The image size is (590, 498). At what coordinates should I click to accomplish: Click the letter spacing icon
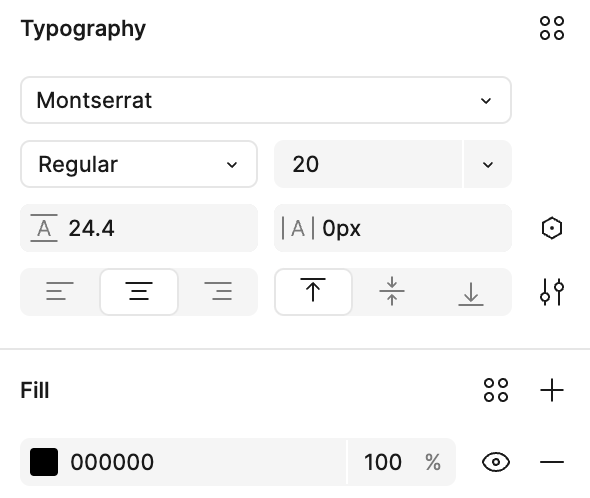(x=298, y=228)
